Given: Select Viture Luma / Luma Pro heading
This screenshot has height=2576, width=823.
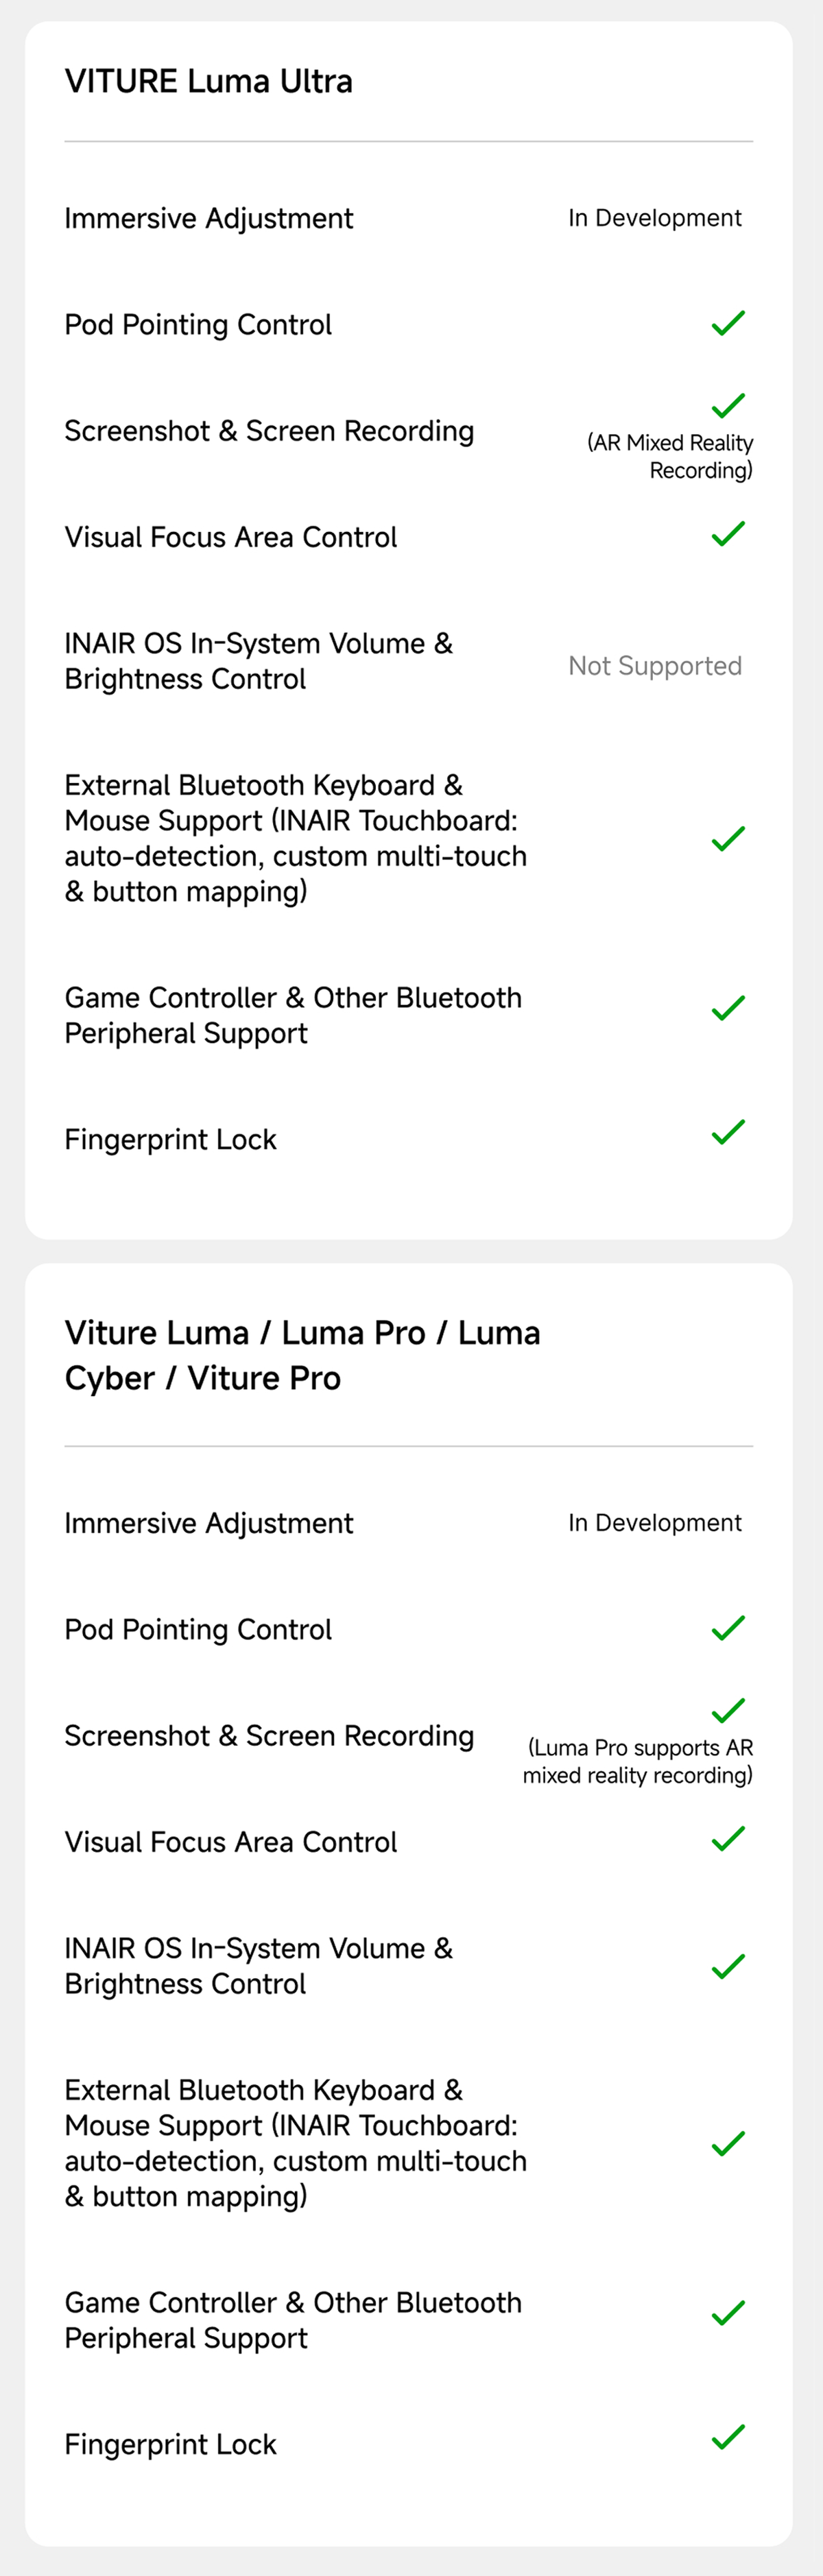Looking at the screenshot, I should pos(303,1356).
